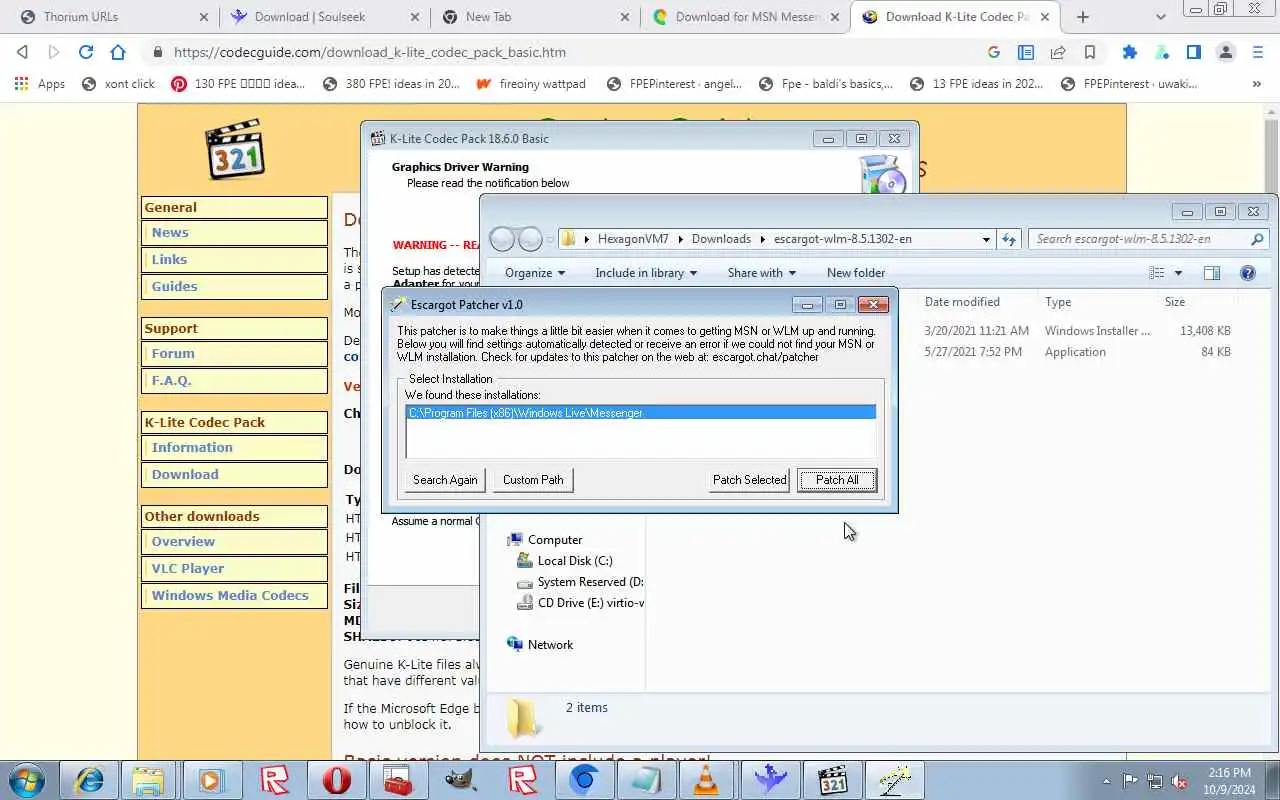The height and width of the screenshot is (800, 1280).
Task: Select Network in the Explorer tree
Action: [550, 645]
